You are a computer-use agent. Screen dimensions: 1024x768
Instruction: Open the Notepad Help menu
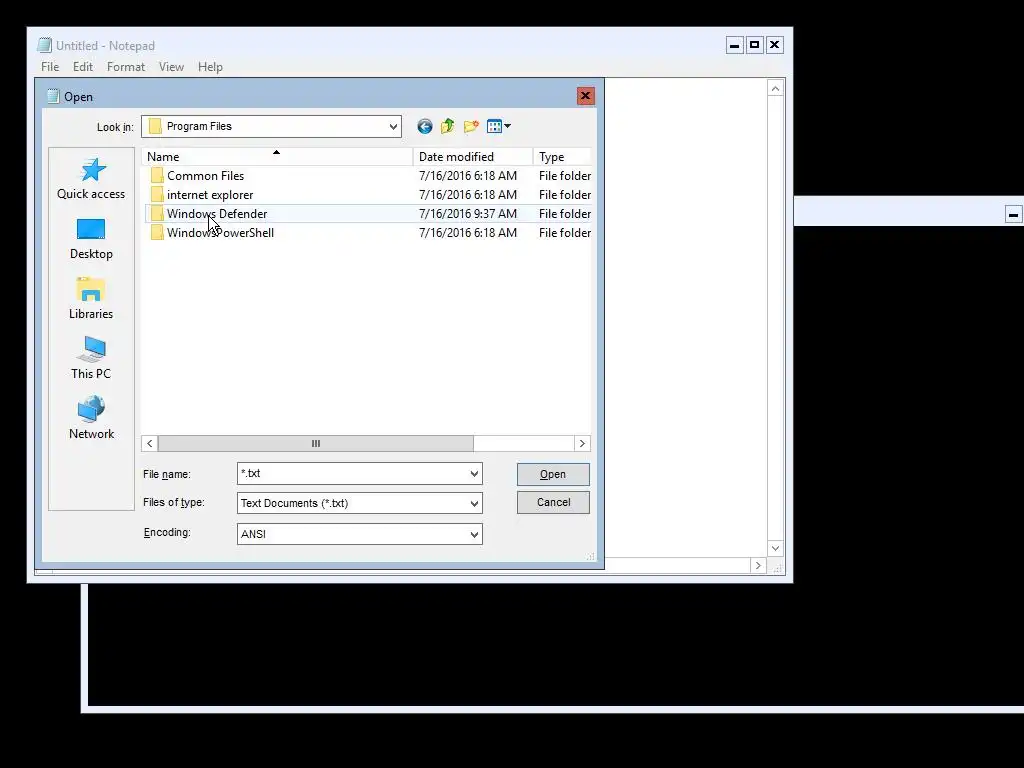[x=210, y=67]
